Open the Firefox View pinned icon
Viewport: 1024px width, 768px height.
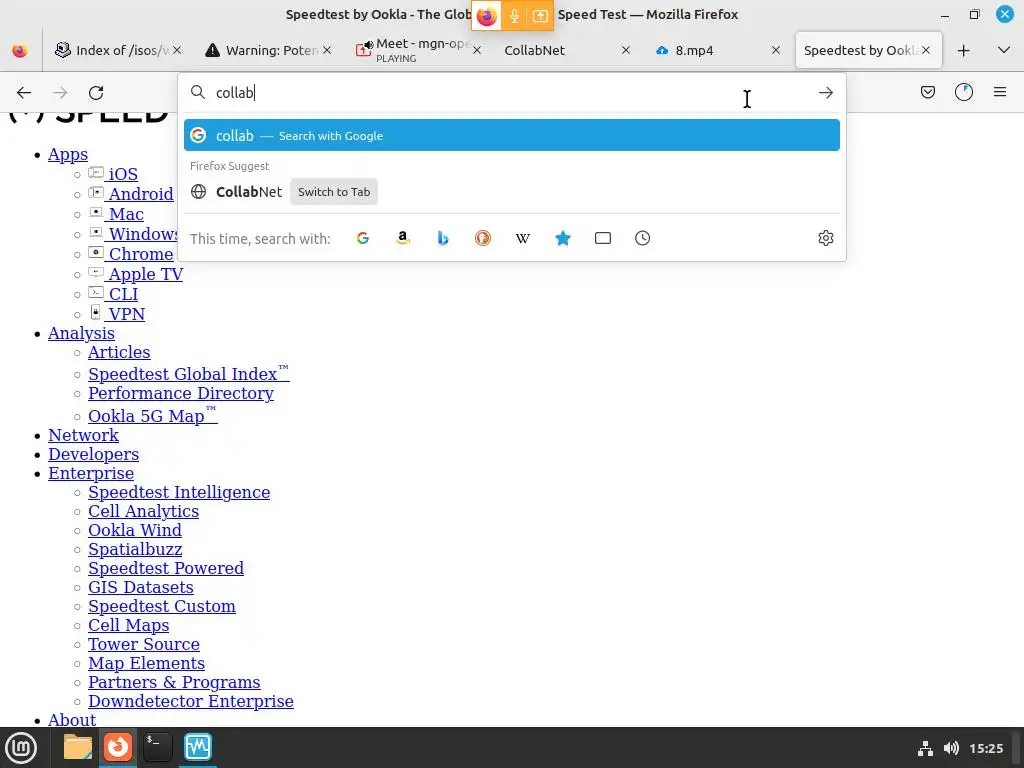pos(20,50)
